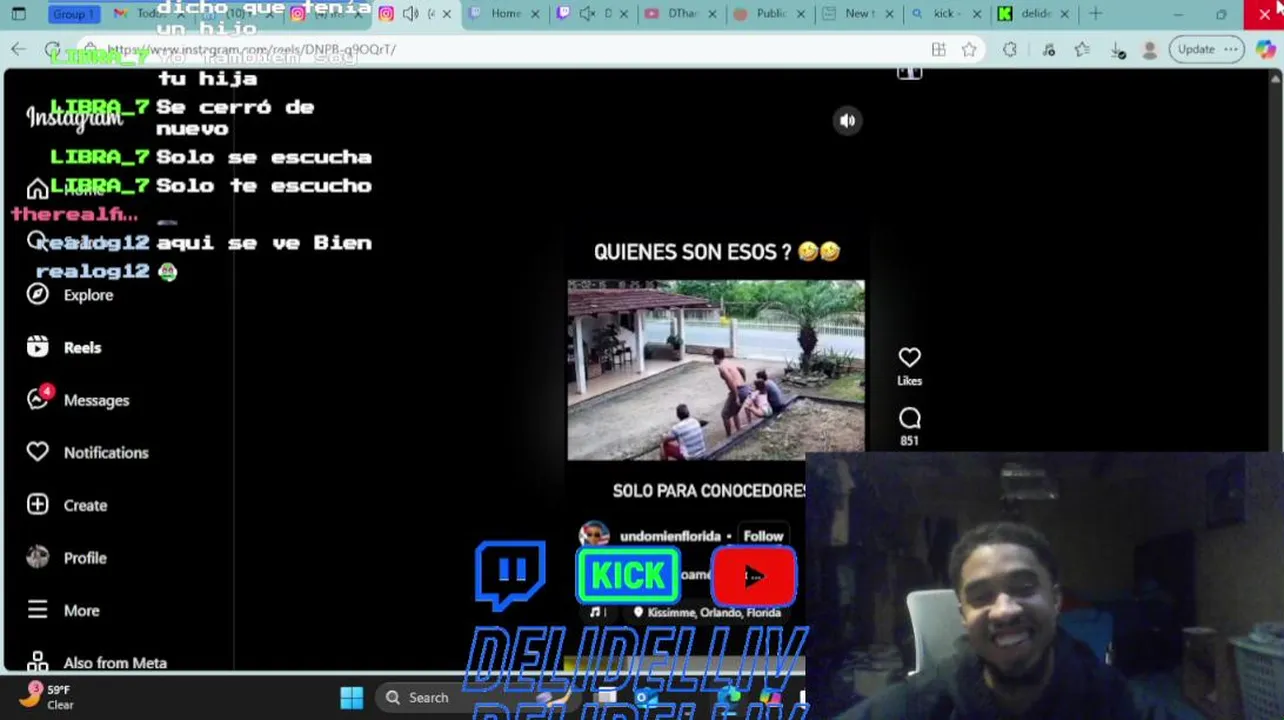
Task: Click the reel audio music note
Action: click(595, 612)
